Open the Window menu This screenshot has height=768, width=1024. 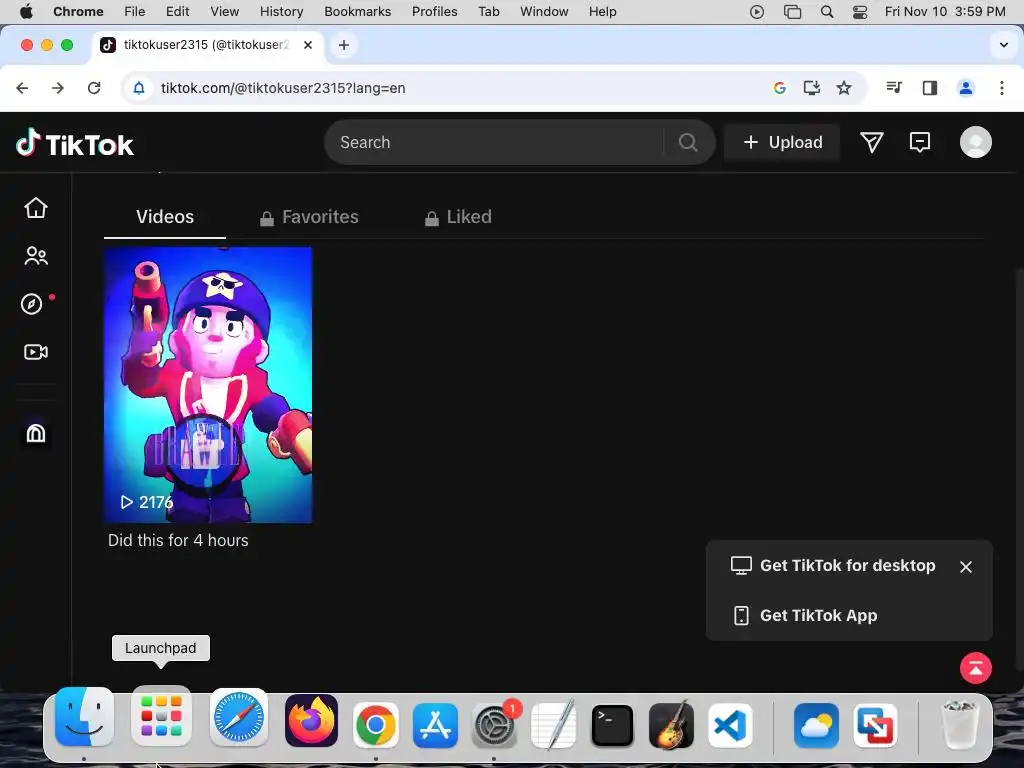coord(544,11)
